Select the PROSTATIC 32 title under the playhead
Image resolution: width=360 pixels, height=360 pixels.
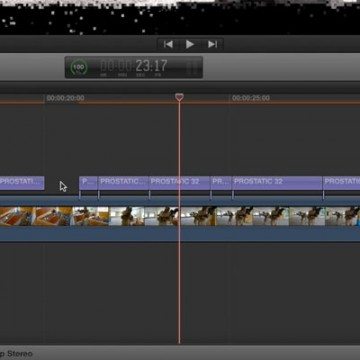pos(180,183)
